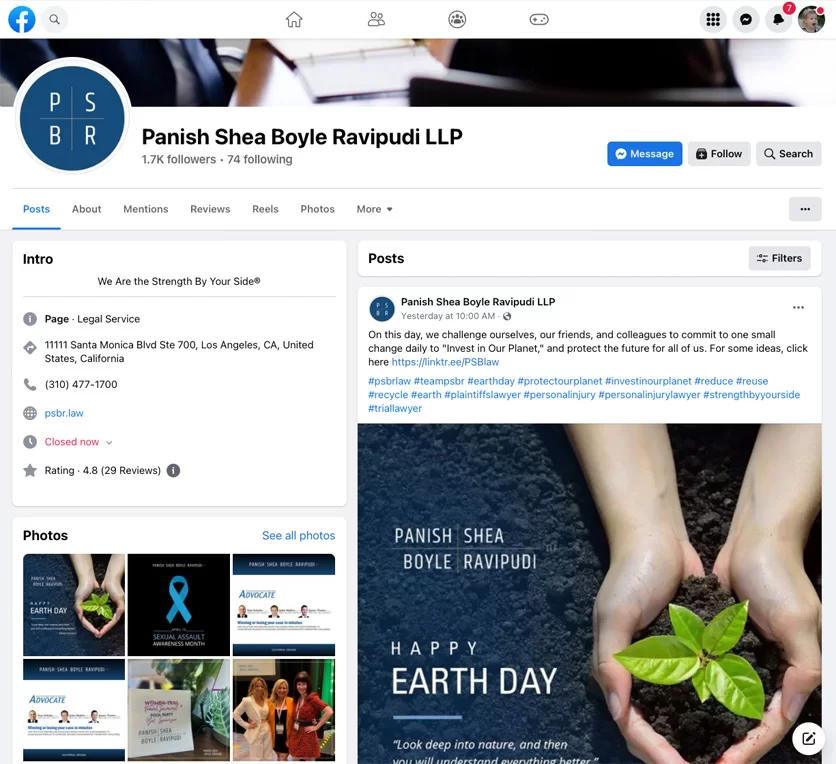Click the Message button
The image size is (836, 764).
tap(644, 154)
